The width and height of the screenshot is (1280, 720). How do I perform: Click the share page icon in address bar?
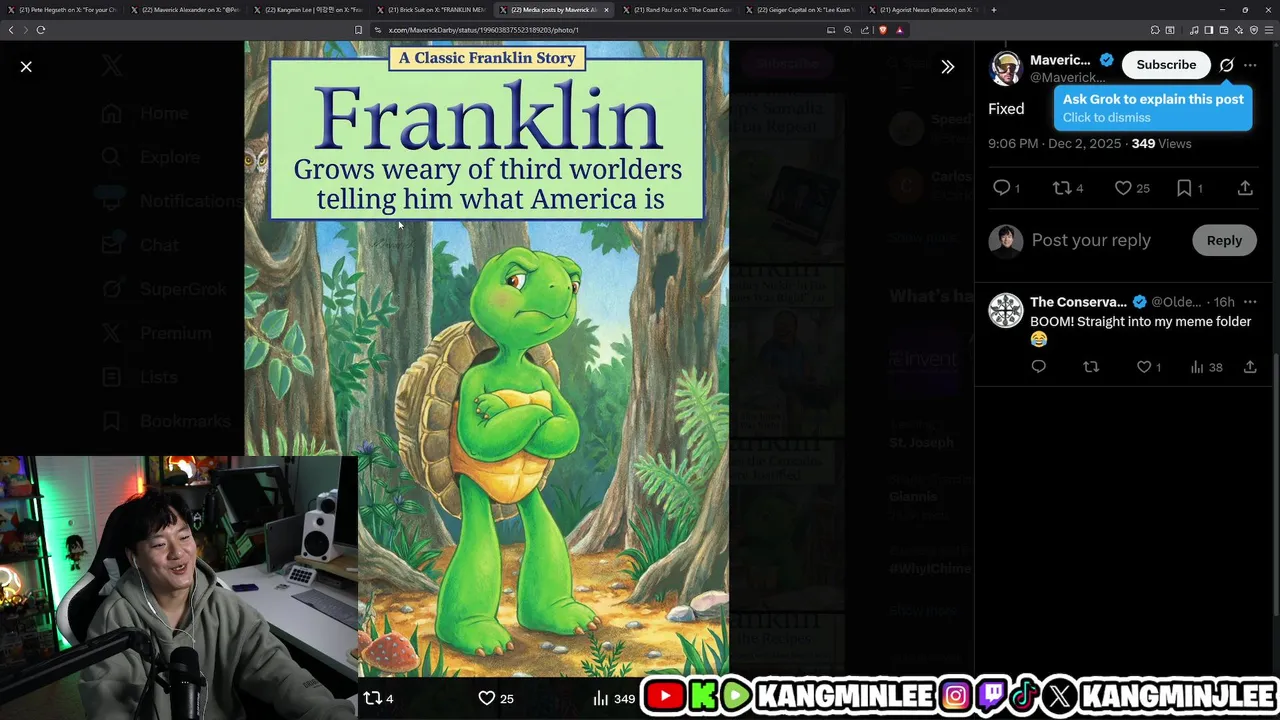point(865,30)
